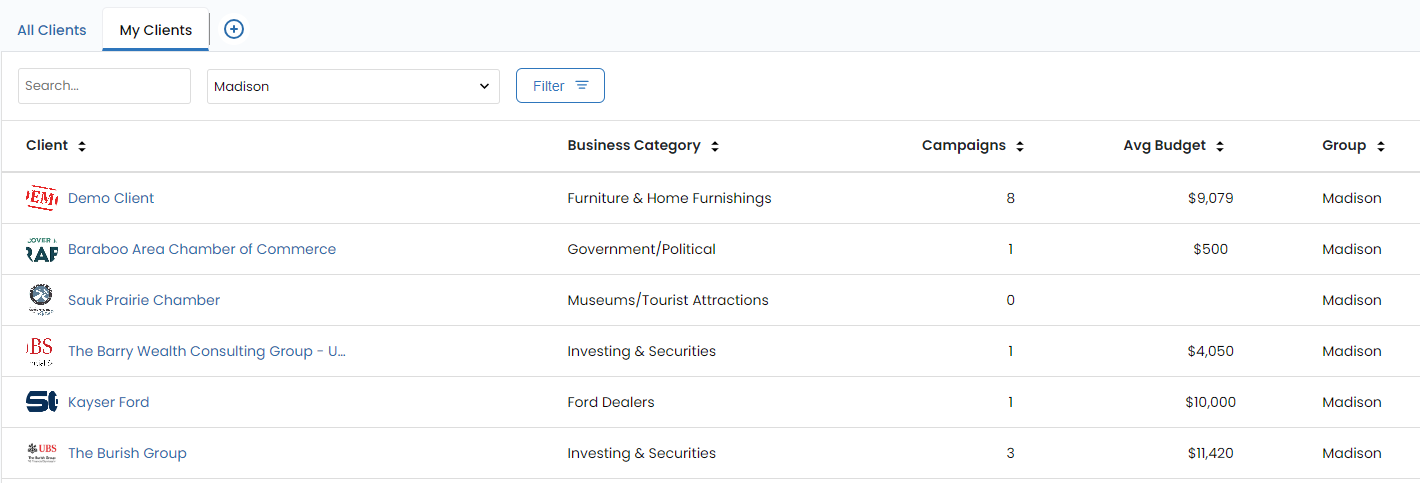Sort by Business Category column arrows
1420x483 pixels.
(x=715, y=146)
